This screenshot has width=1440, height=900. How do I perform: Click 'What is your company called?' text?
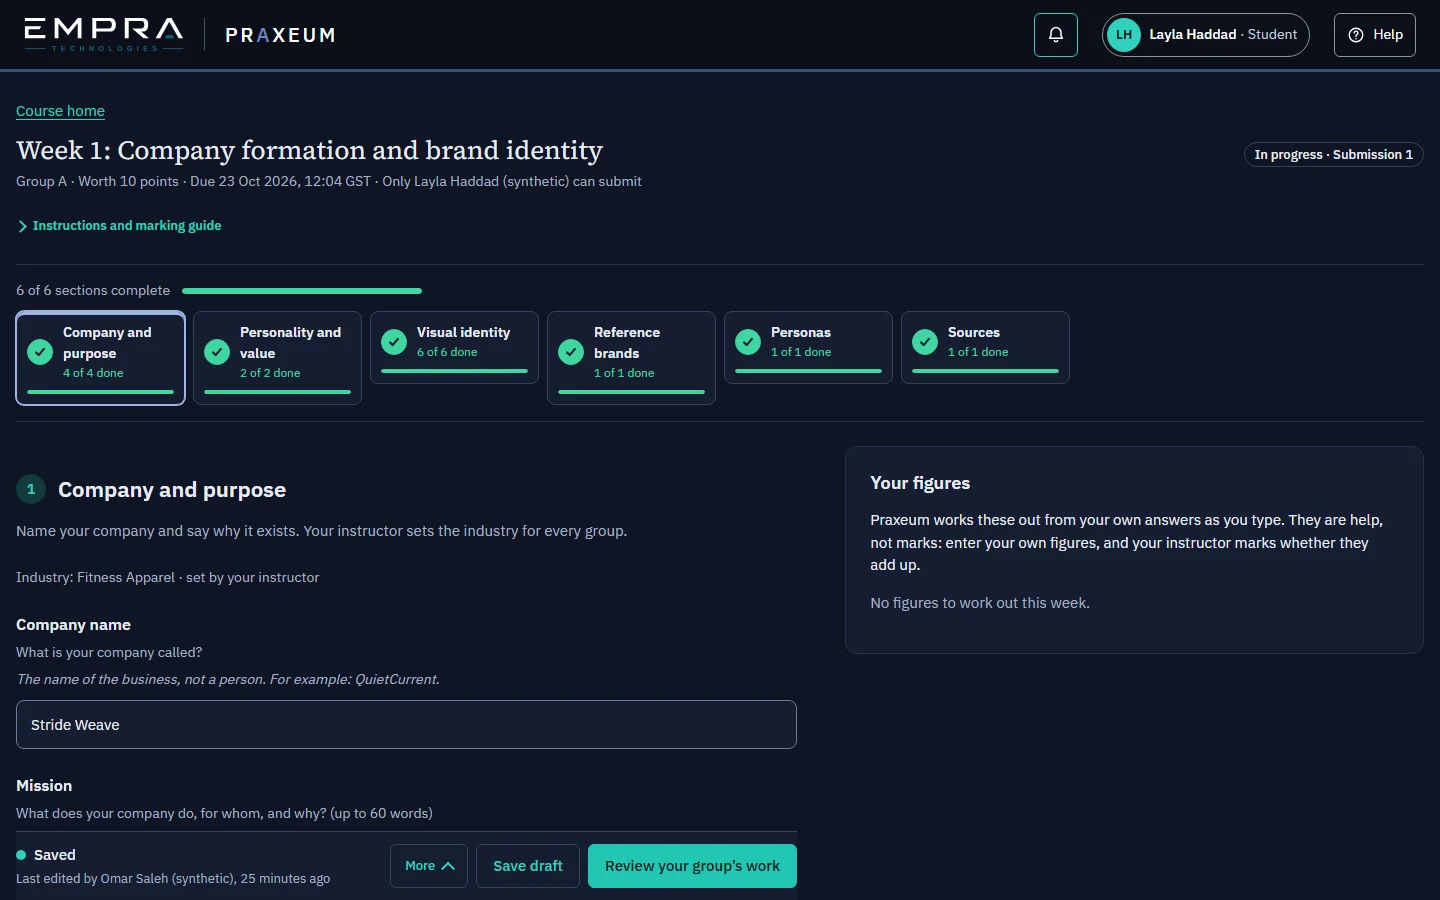tap(109, 652)
